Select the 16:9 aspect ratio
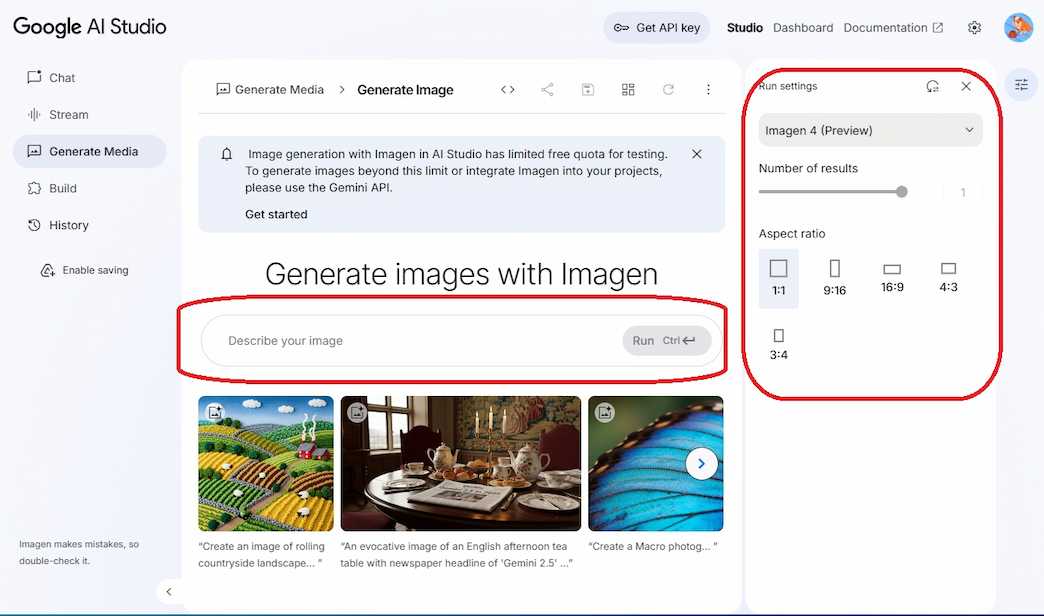 [891, 276]
